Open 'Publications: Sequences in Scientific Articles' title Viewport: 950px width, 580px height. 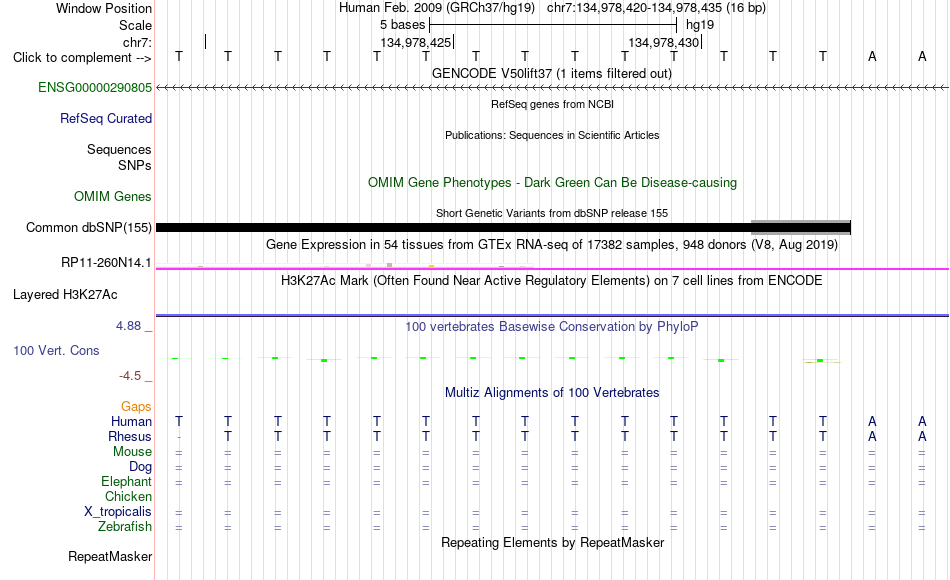click(552, 136)
